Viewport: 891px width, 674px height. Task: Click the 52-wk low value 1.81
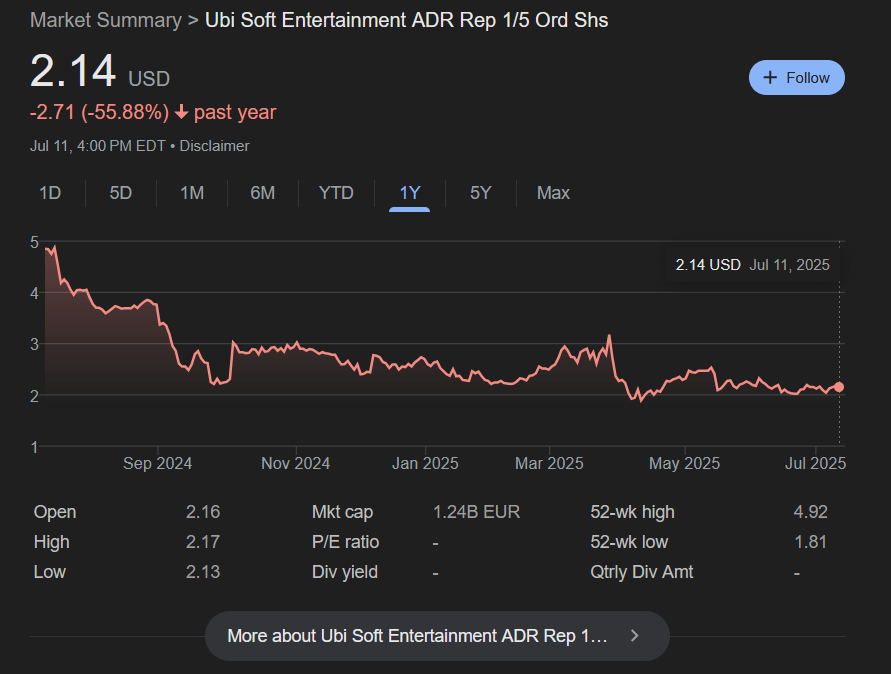pos(810,542)
